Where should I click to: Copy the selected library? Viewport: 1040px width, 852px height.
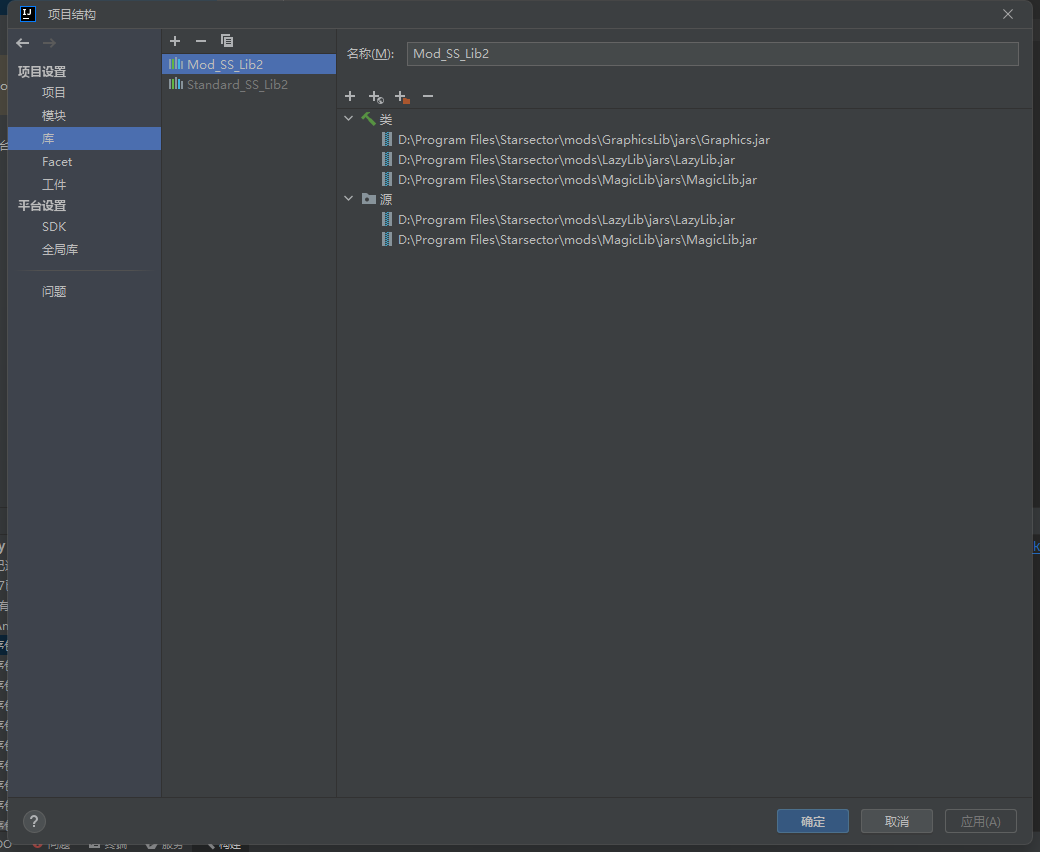pyautogui.click(x=227, y=41)
